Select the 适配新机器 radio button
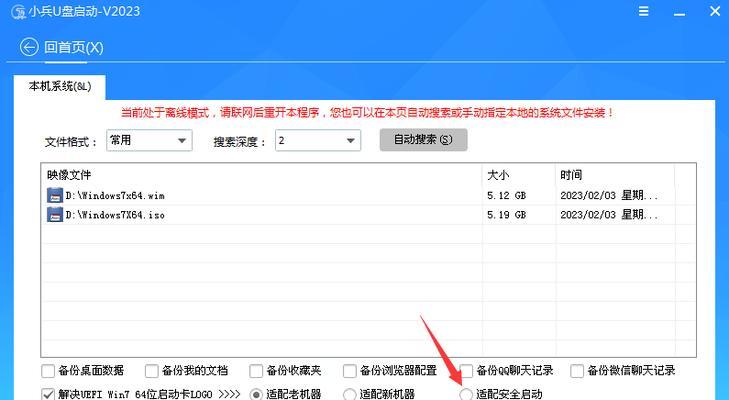Image resolution: width=729 pixels, height=400 pixels. click(350, 394)
